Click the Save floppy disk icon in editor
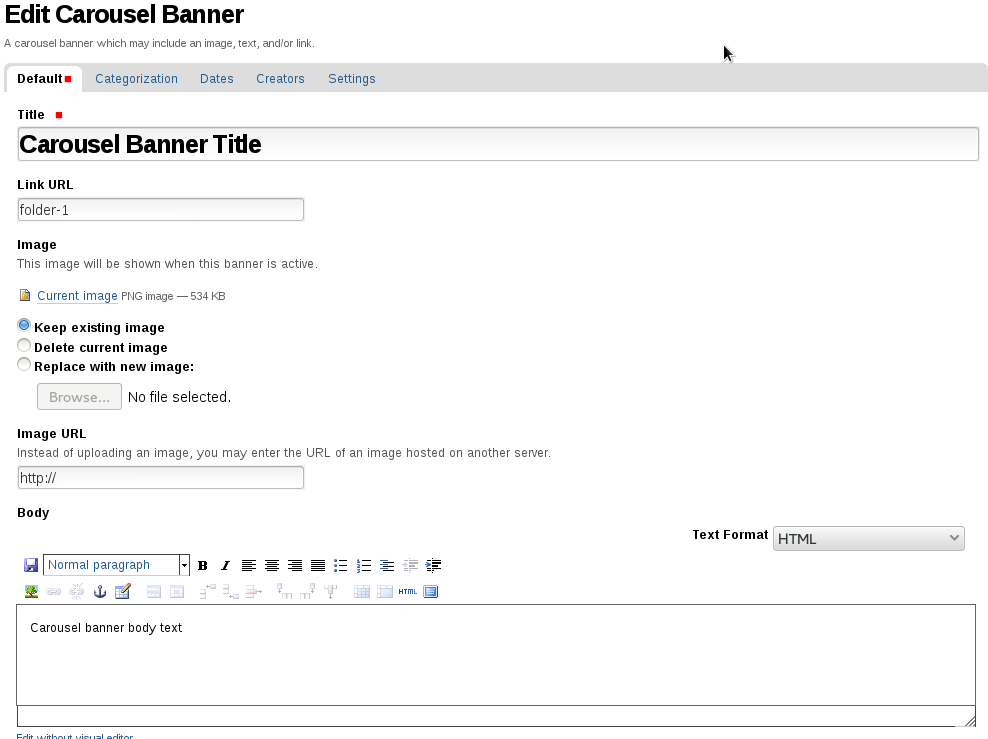Image resolution: width=988 pixels, height=739 pixels. click(31, 565)
